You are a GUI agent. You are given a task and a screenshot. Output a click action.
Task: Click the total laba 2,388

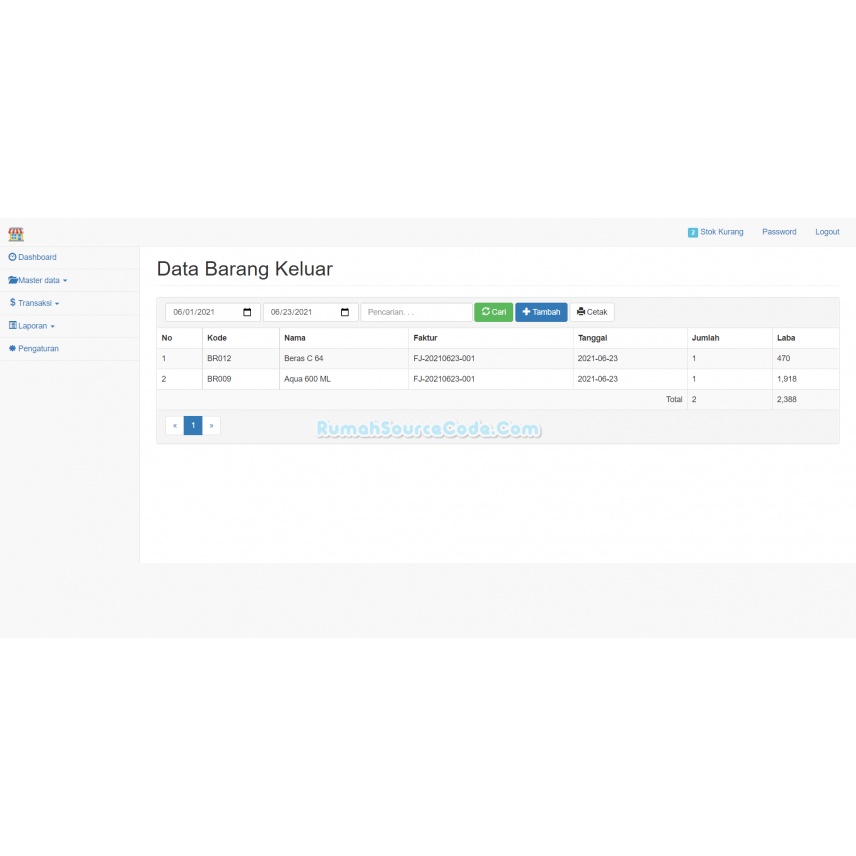(x=787, y=400)
